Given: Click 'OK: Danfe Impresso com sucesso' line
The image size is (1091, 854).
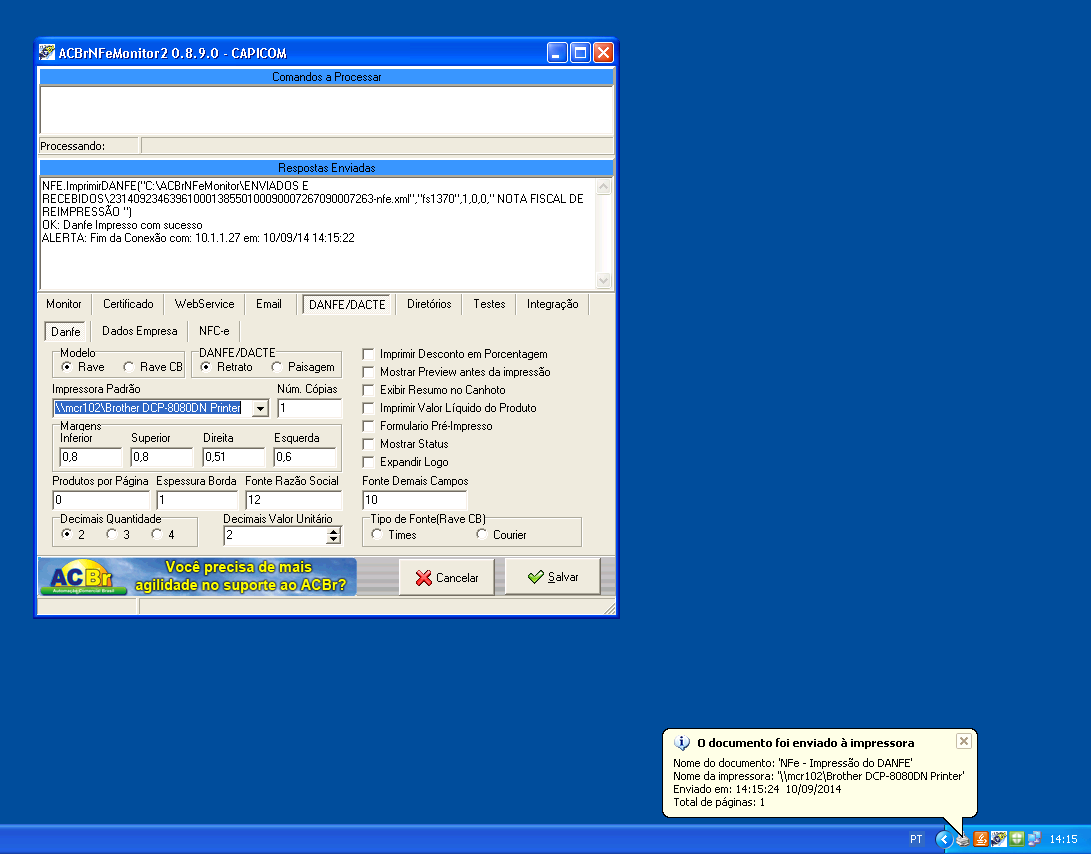Looking at the screenshot, I should coord(122,225).
